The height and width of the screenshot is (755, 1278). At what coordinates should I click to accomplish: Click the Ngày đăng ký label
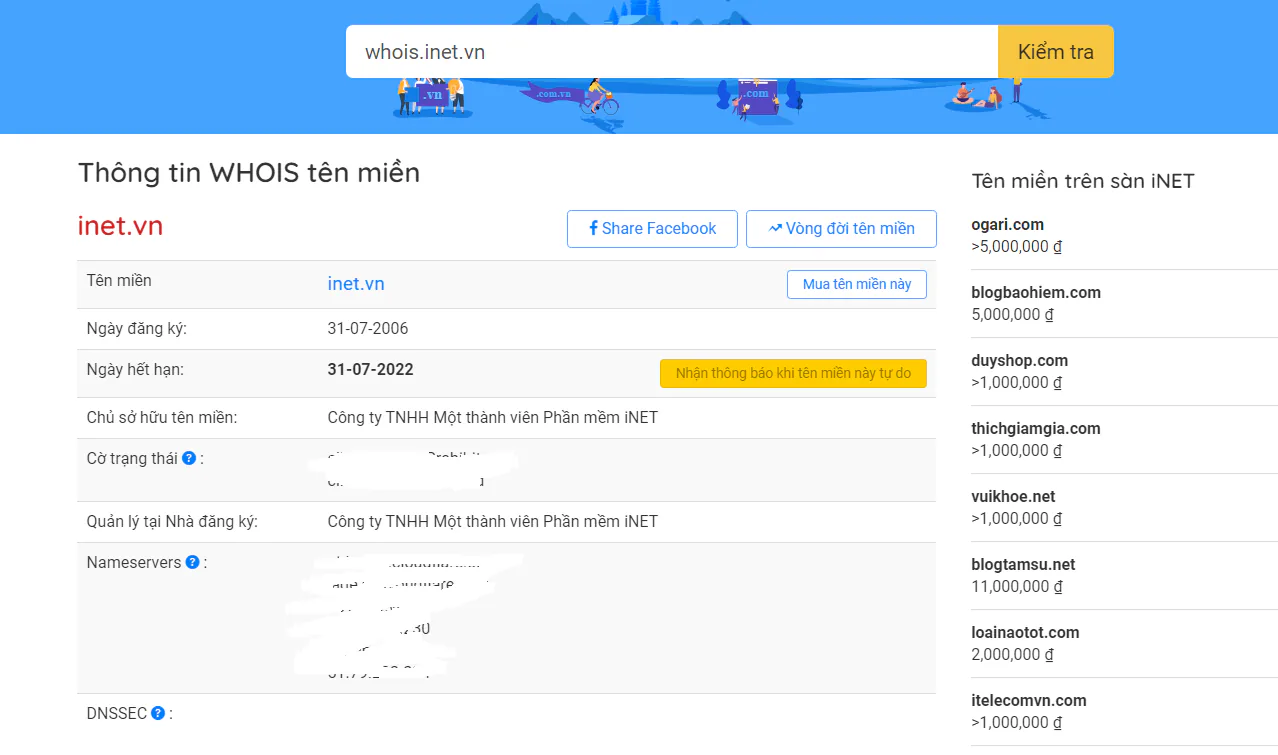[x=137, y=329]
